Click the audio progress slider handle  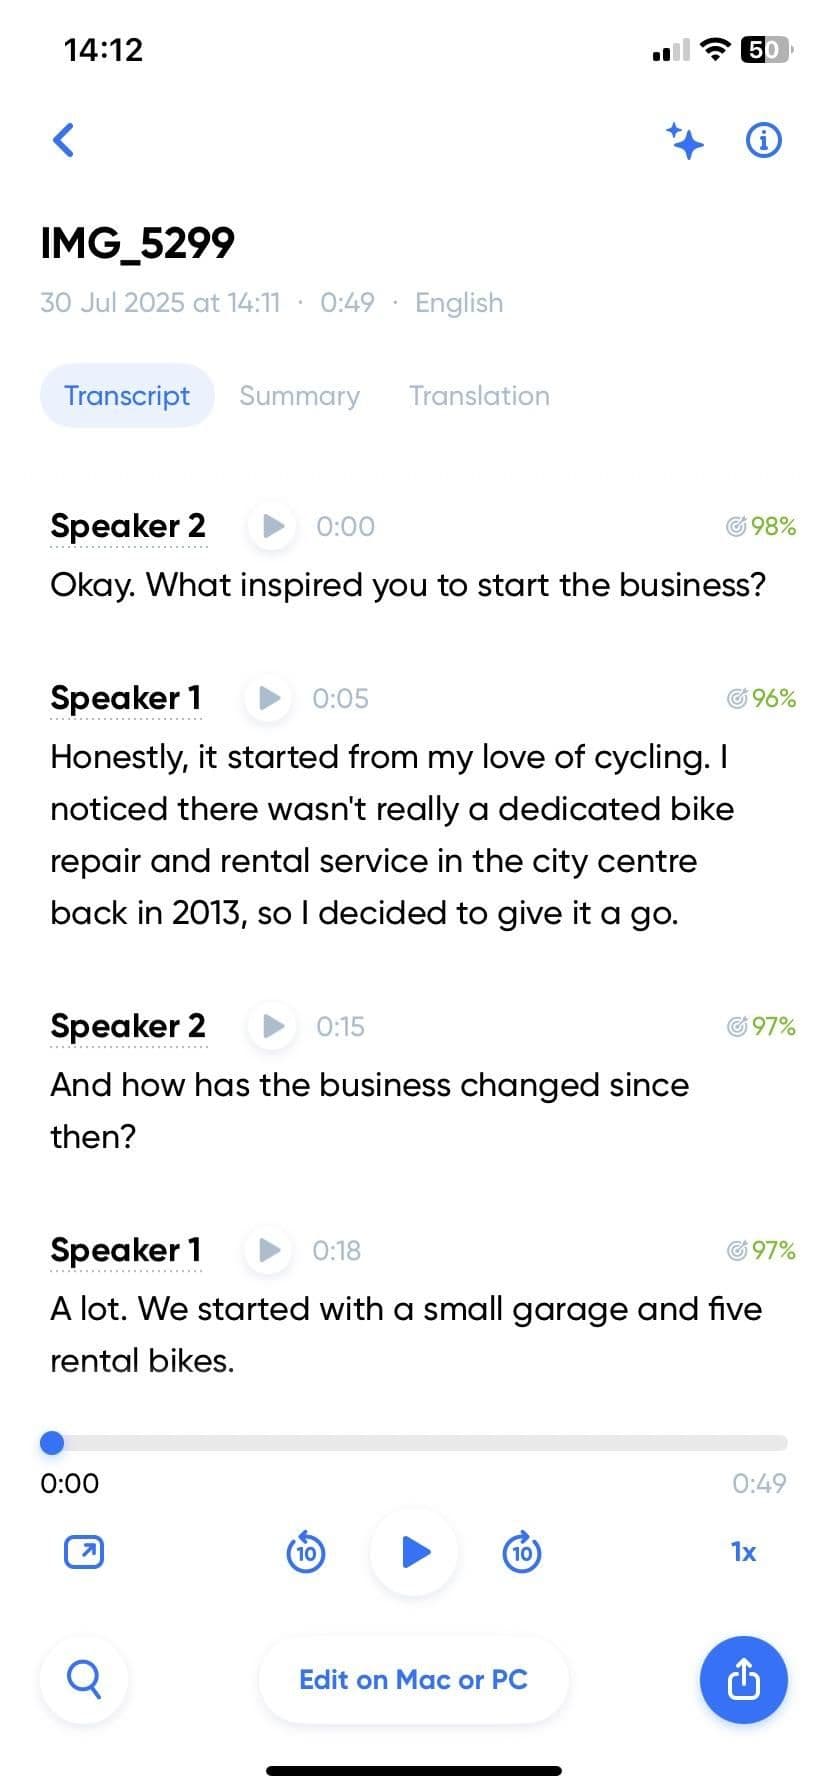coord(52,1443)
